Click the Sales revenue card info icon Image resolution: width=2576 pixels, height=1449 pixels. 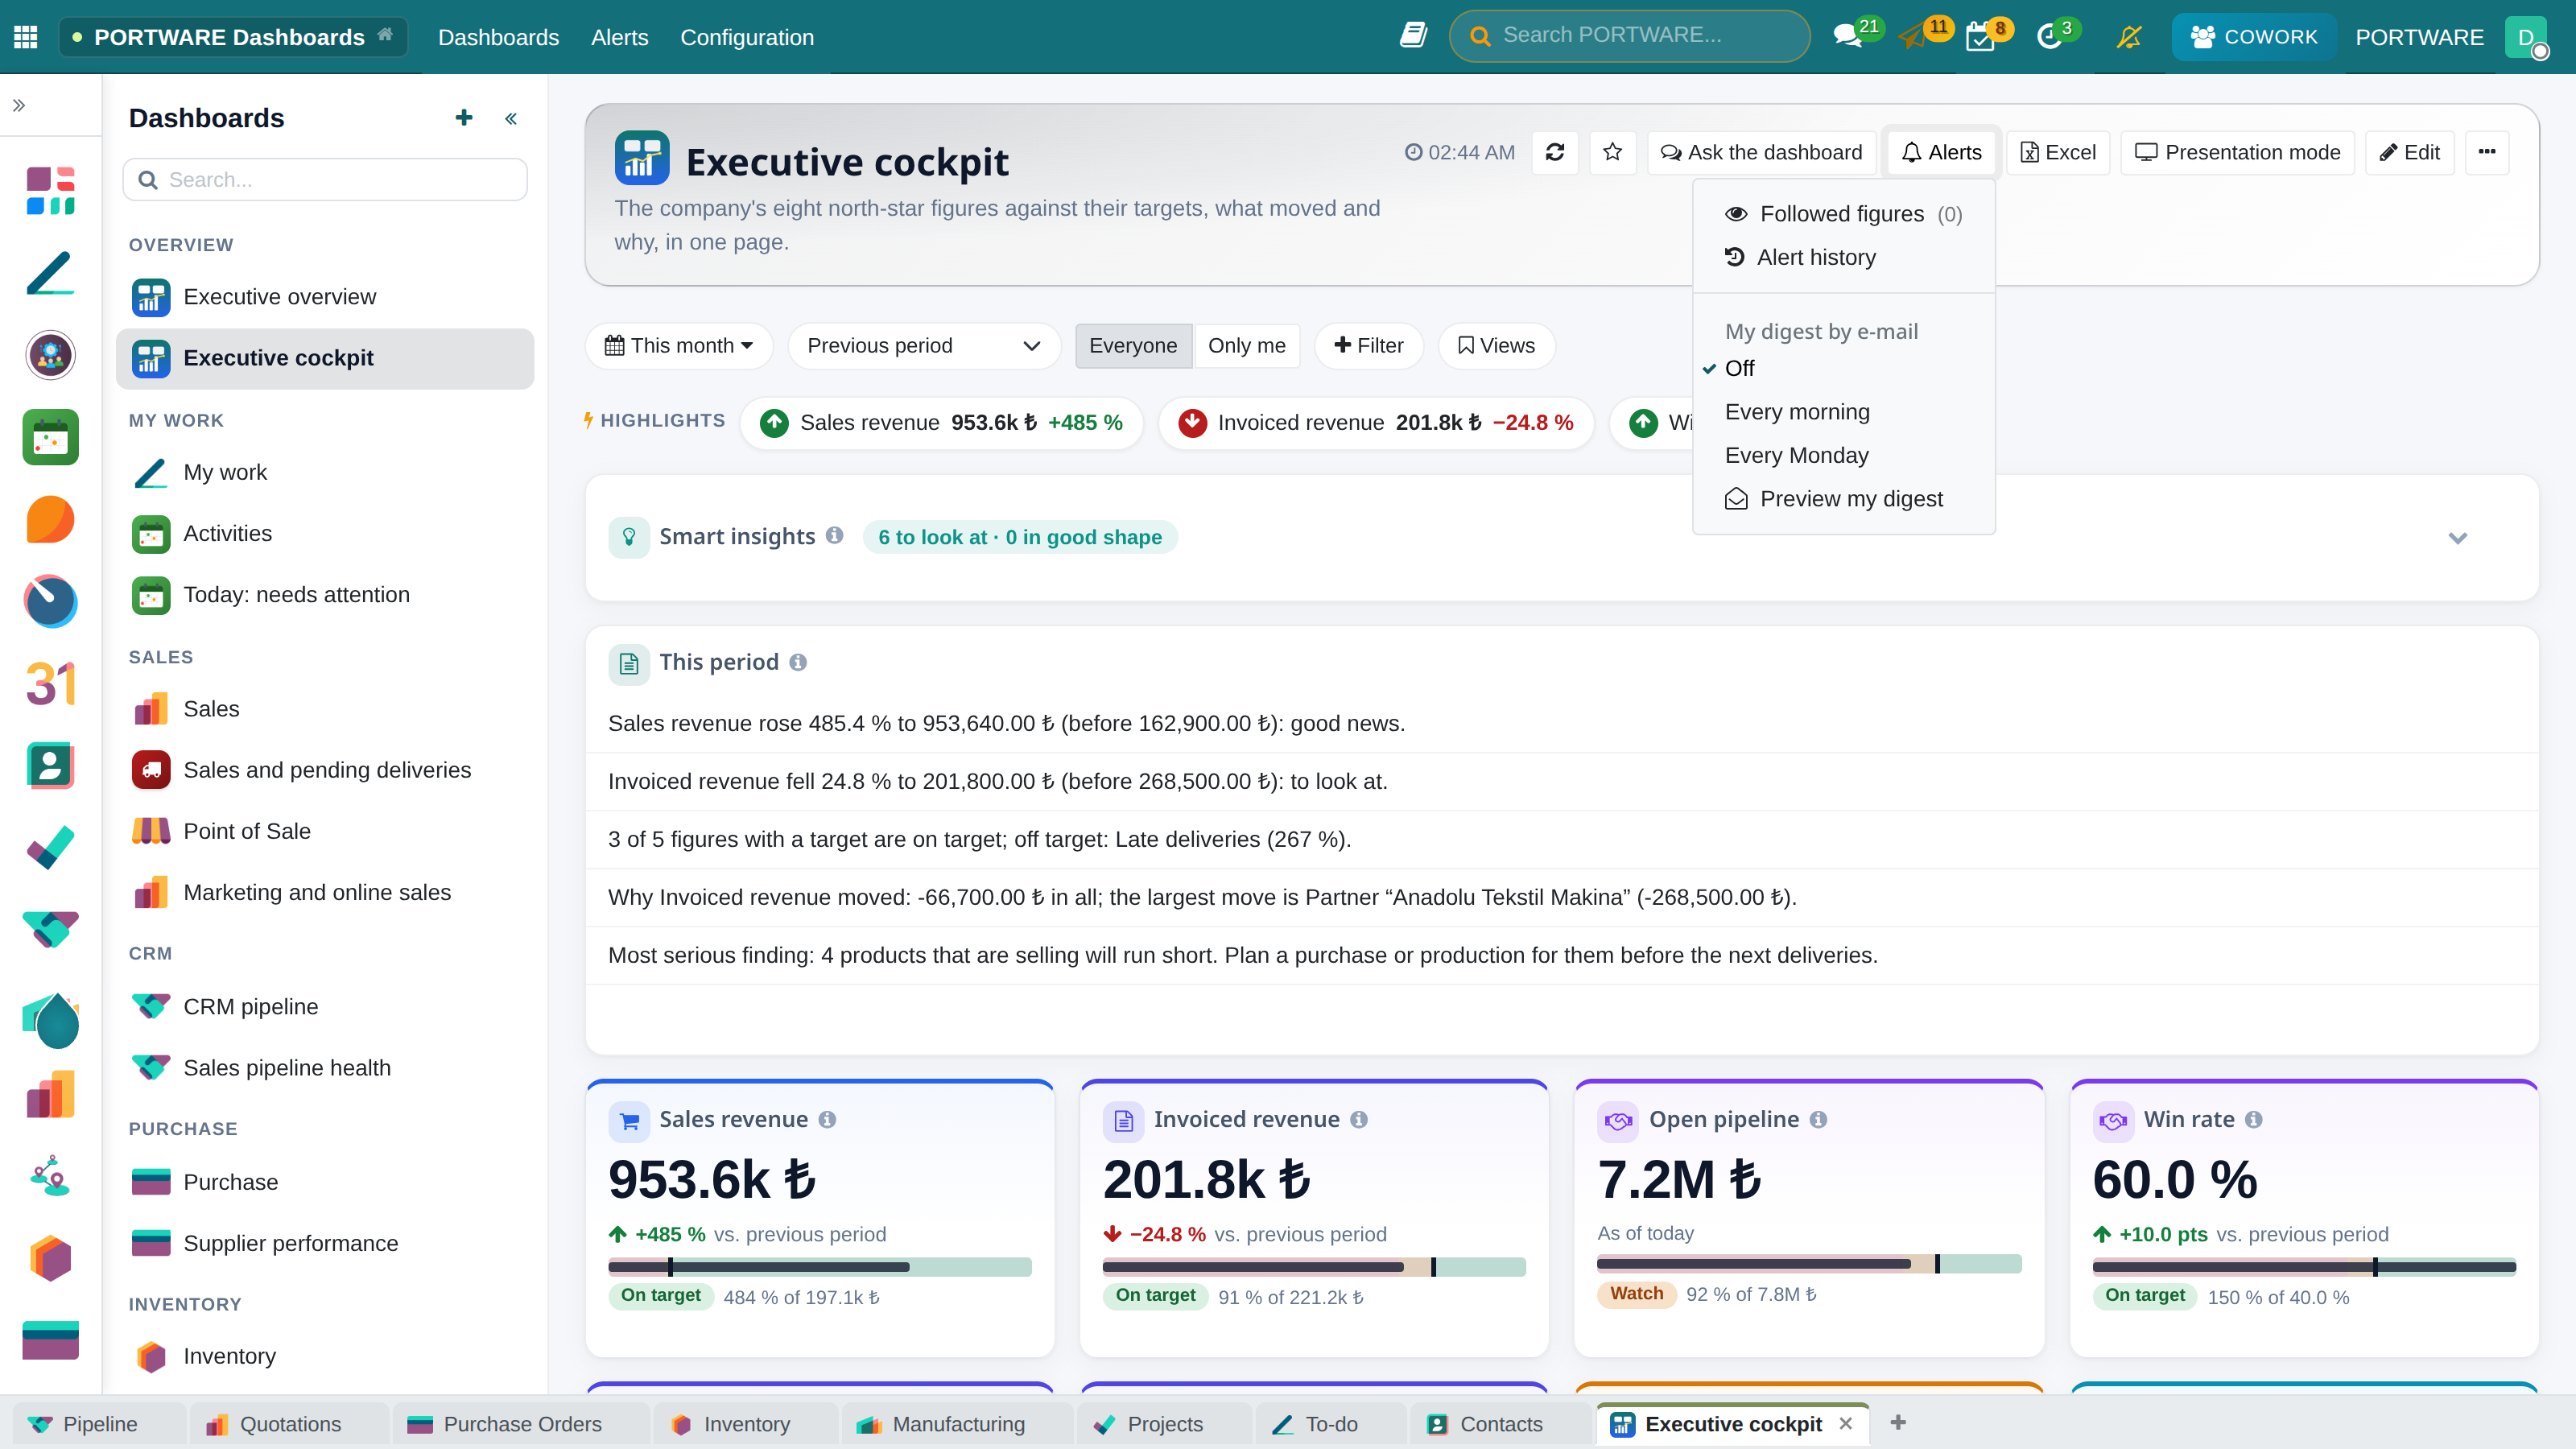[x=827, y=1119]
